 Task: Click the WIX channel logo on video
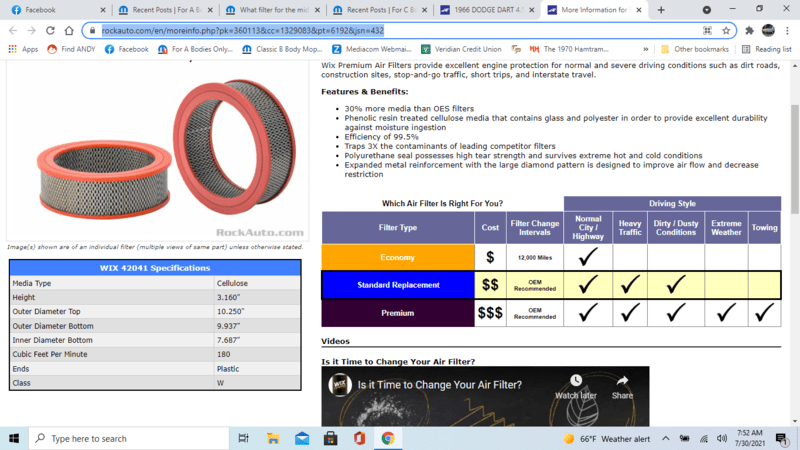pyautogui.click(x=340, y=385)
